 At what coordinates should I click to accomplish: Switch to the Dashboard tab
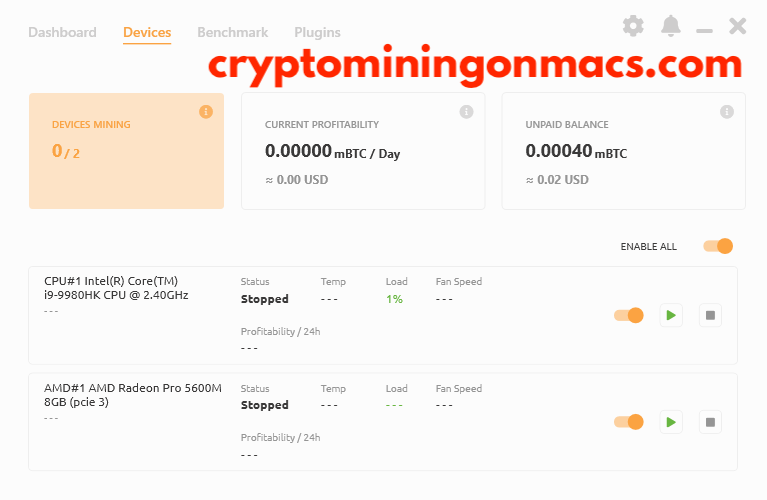[62, 32]
